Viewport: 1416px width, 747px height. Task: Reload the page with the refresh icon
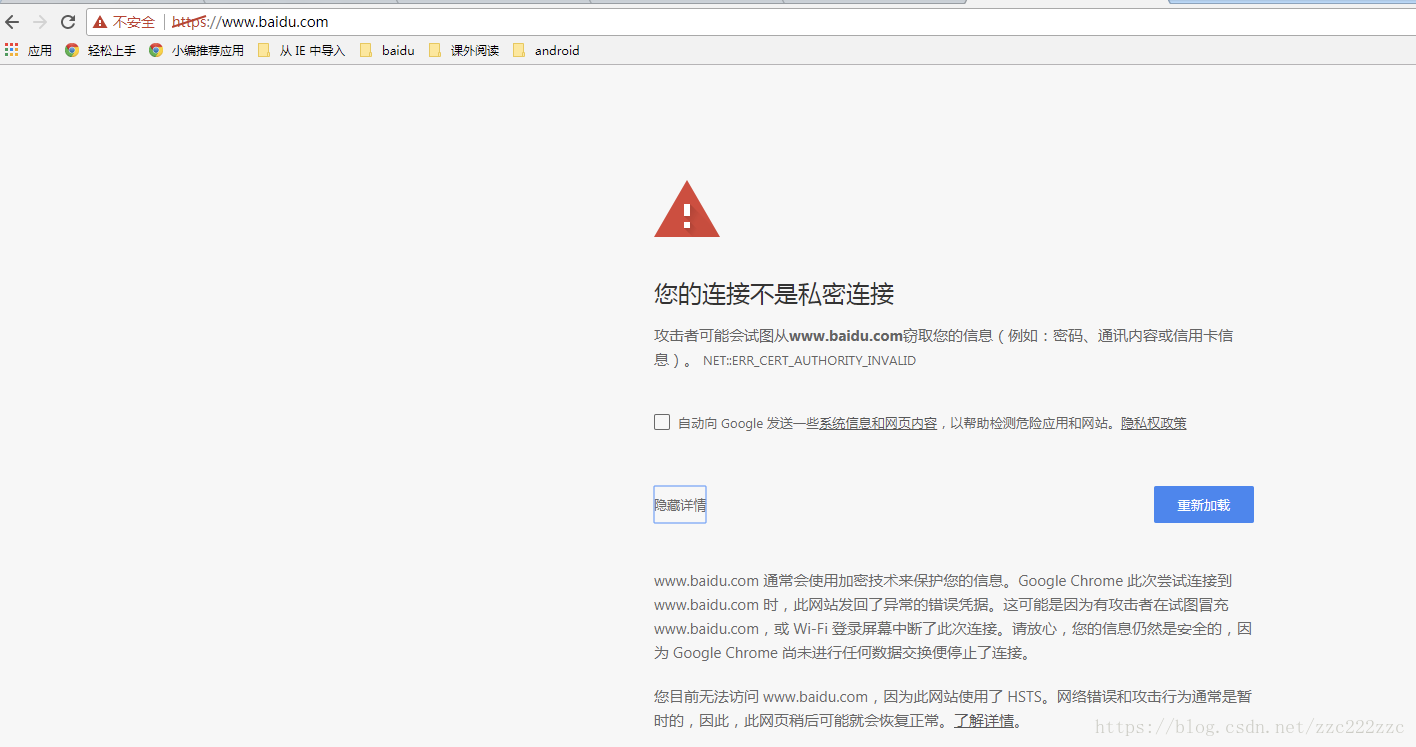click(68, 22)
